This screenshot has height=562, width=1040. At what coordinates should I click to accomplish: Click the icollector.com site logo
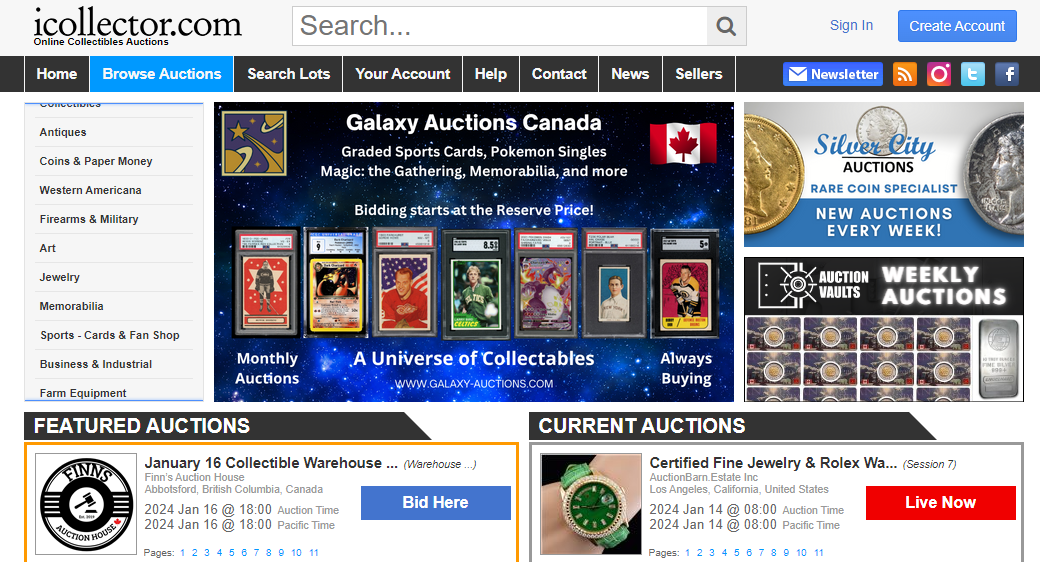138,27
